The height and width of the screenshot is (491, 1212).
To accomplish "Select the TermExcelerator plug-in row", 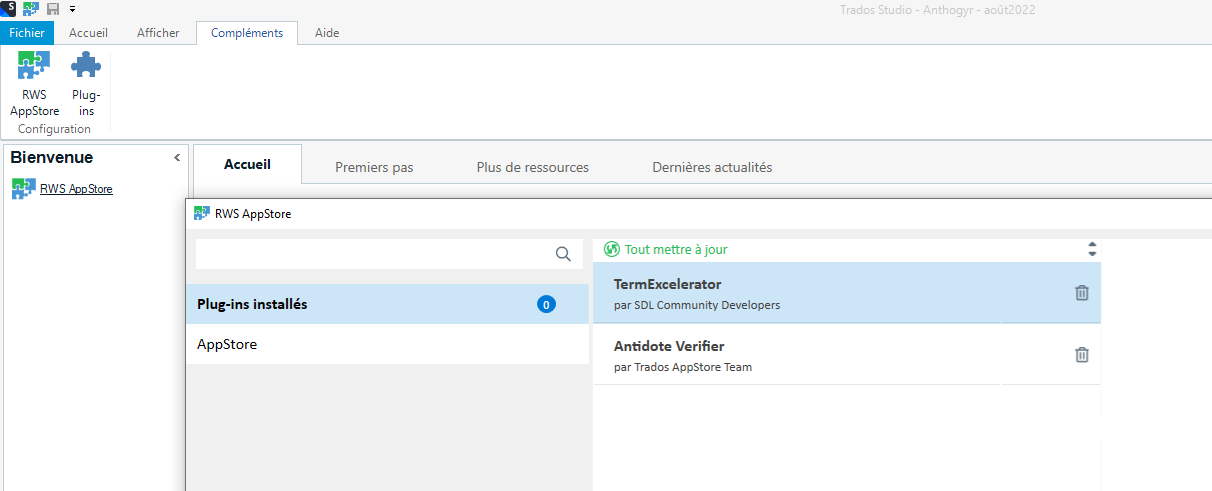I will [x=847, y=293].
